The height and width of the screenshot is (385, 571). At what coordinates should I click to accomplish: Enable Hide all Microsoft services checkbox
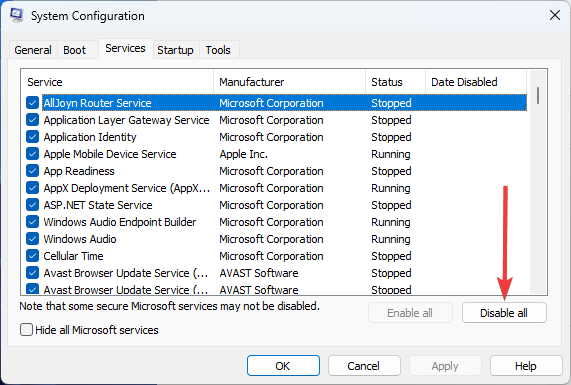(x=26, y=330)
